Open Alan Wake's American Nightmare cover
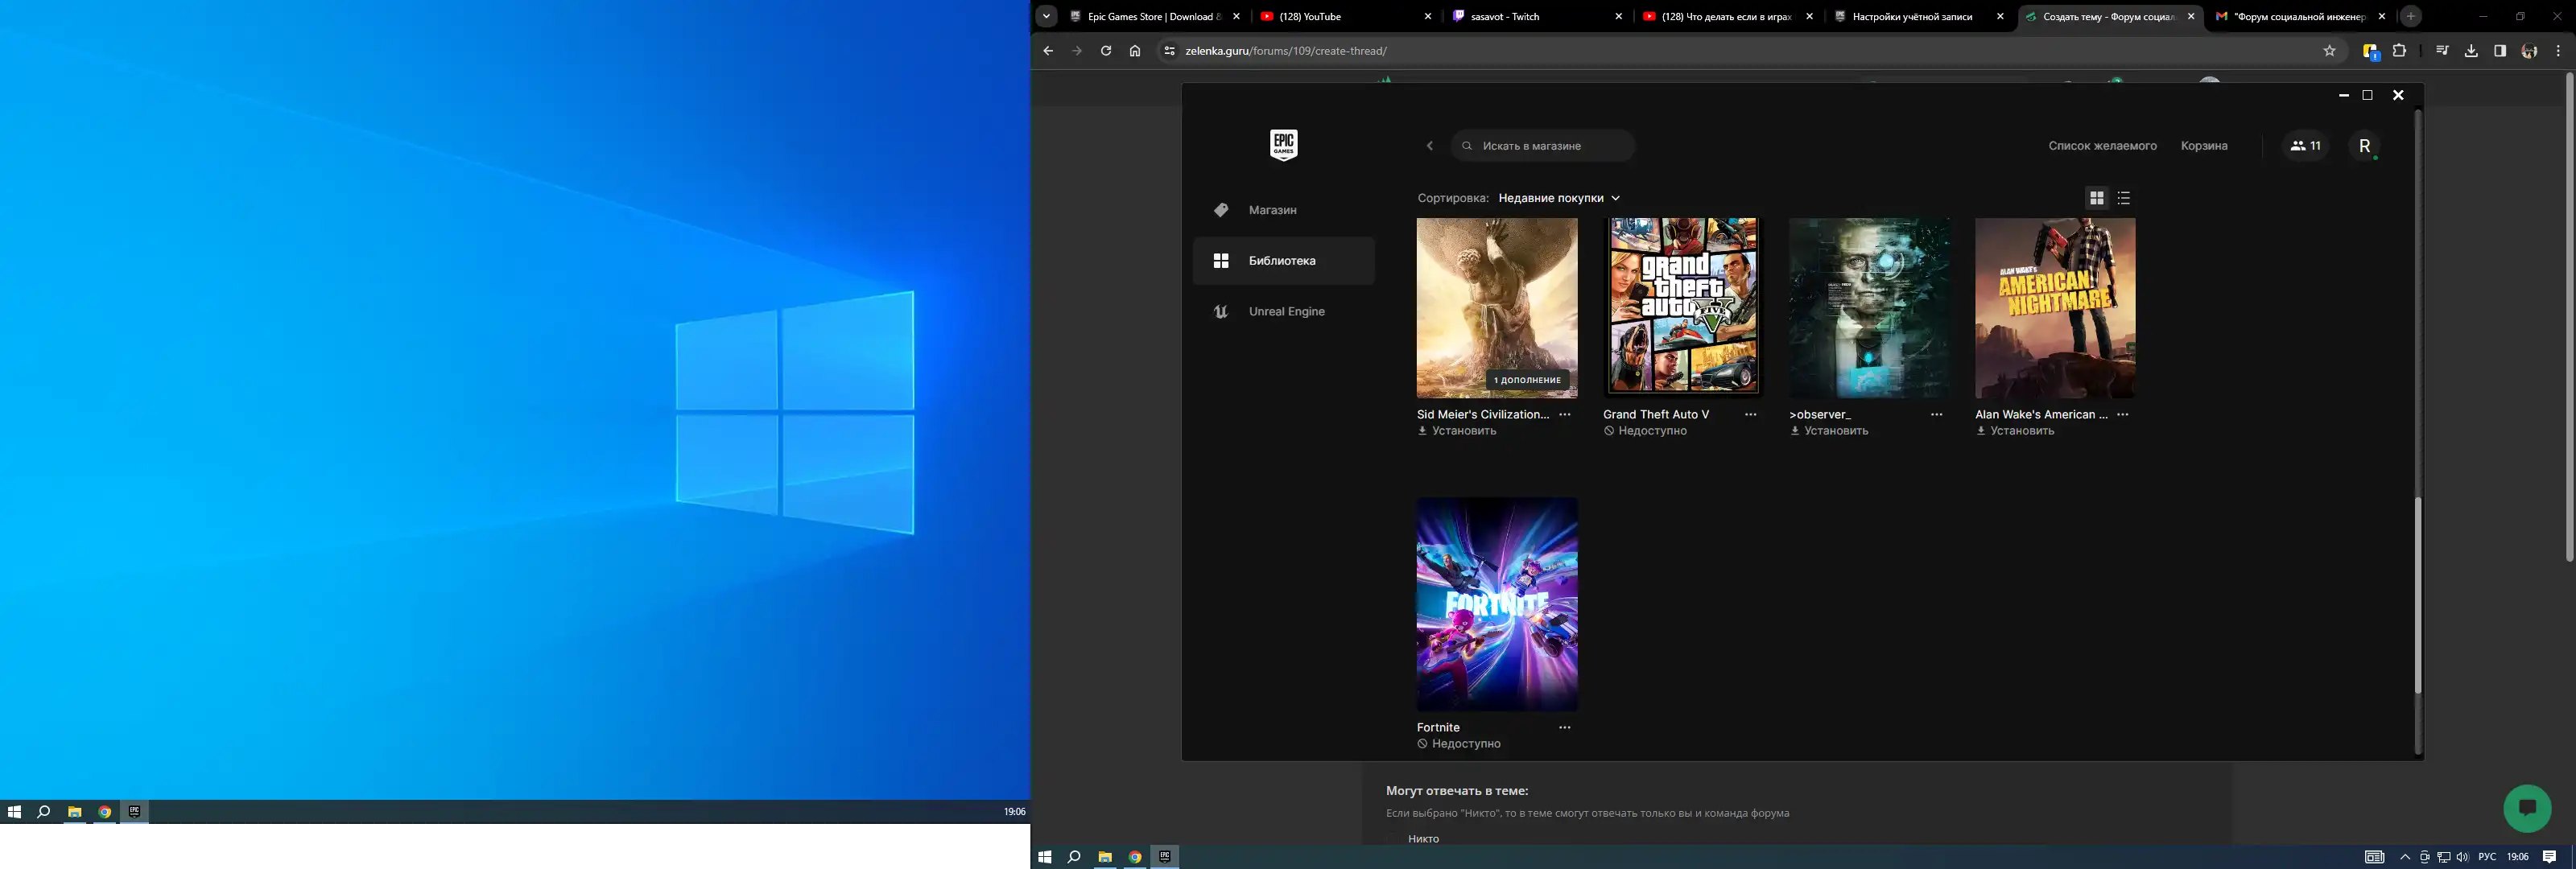The height and width of the screenshot is (869, 2576). click(x=2055, y=308)
